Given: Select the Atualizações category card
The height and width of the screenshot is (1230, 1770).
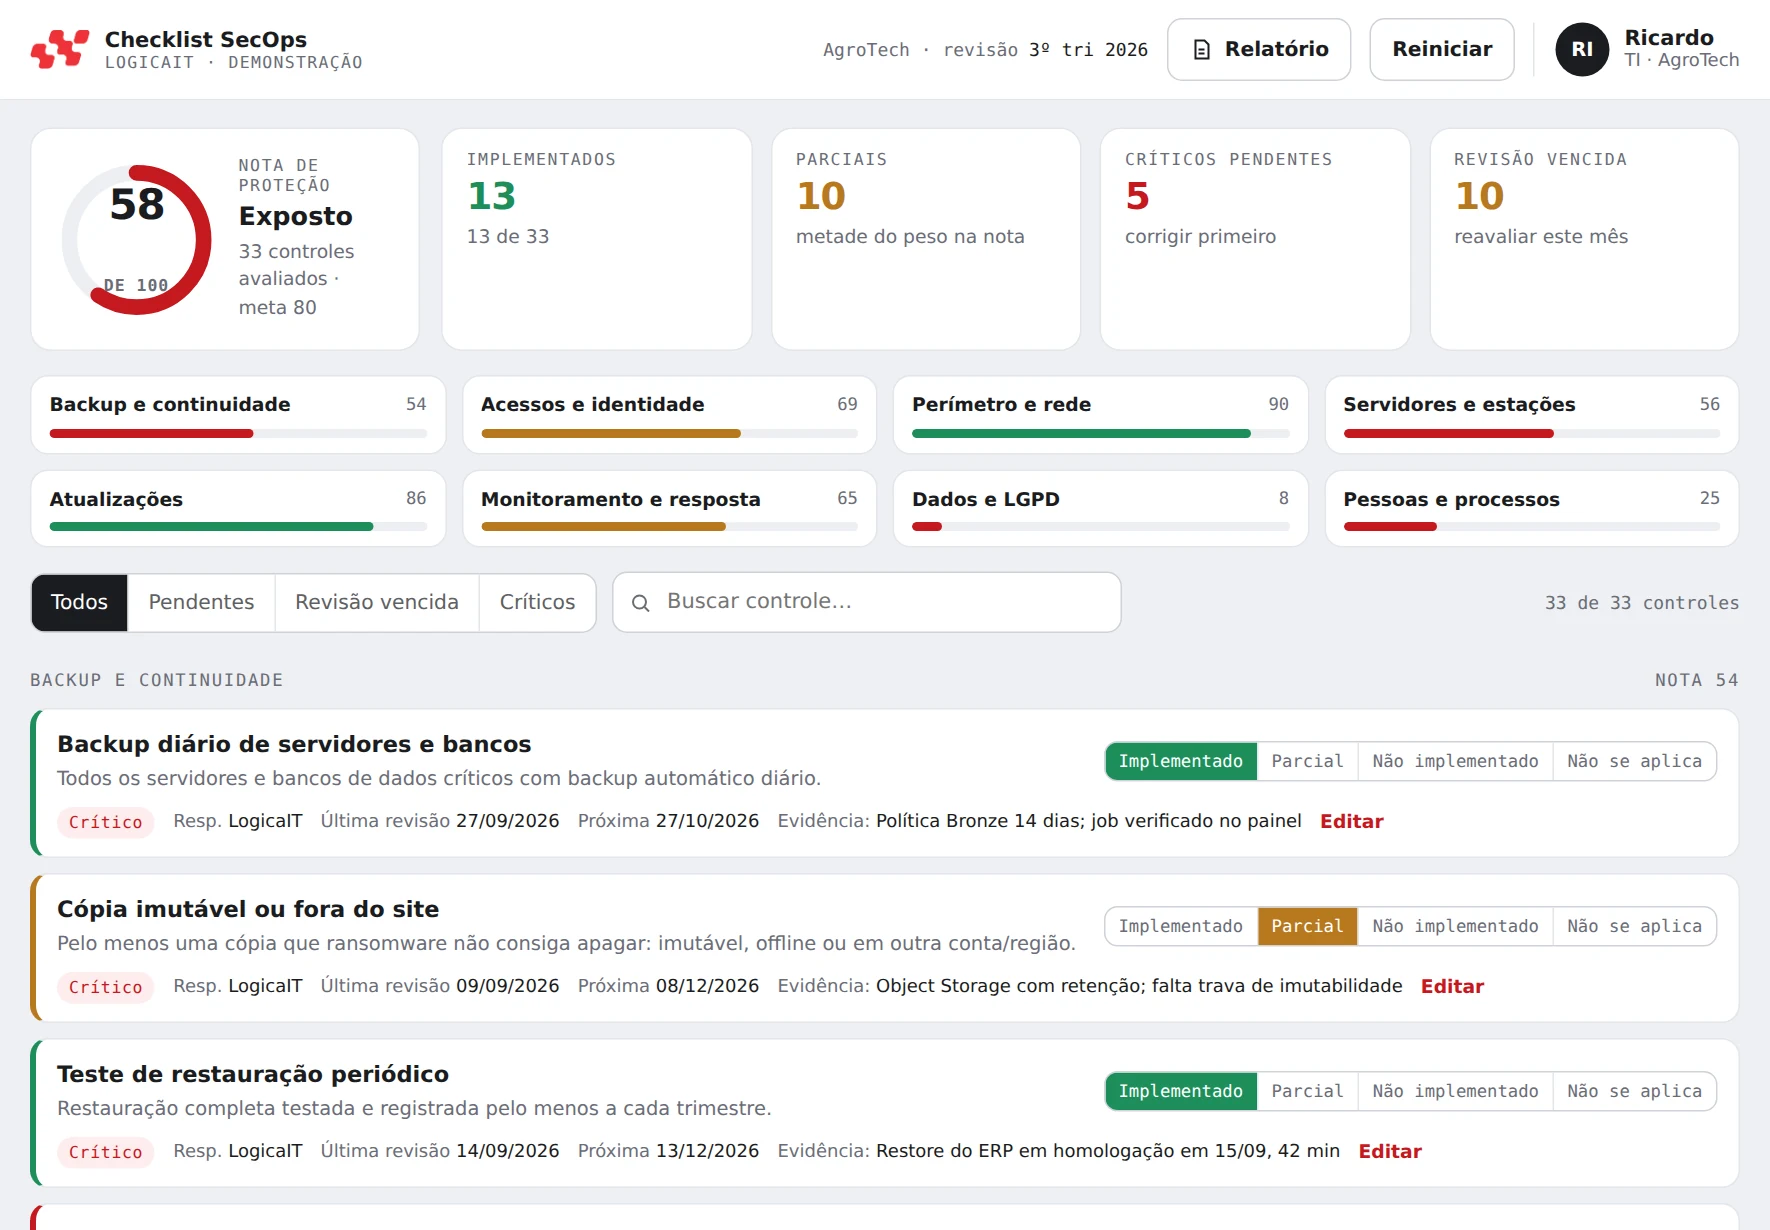Looking at the screenshot, I should [x=238, y=509].
